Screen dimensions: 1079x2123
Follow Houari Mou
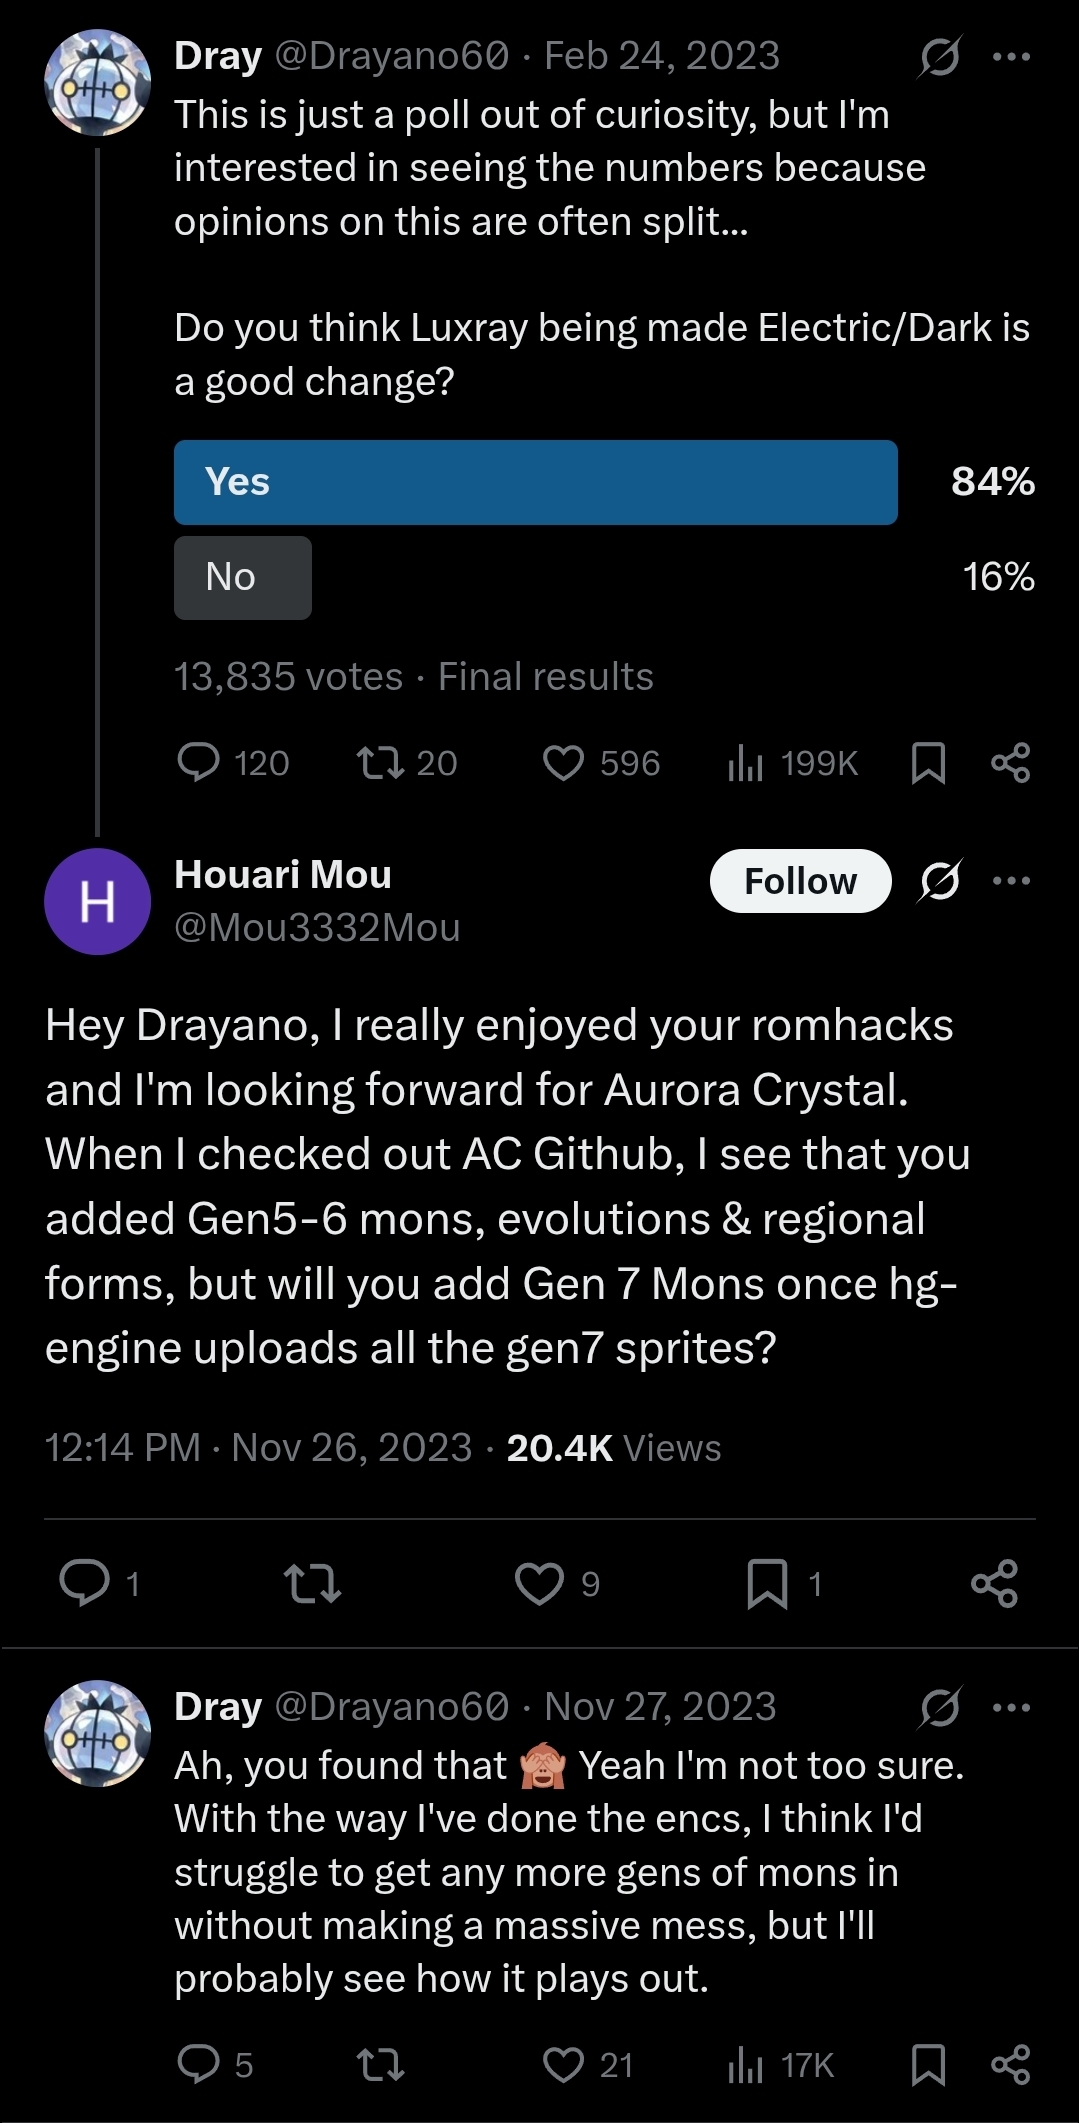pos(800,881)
